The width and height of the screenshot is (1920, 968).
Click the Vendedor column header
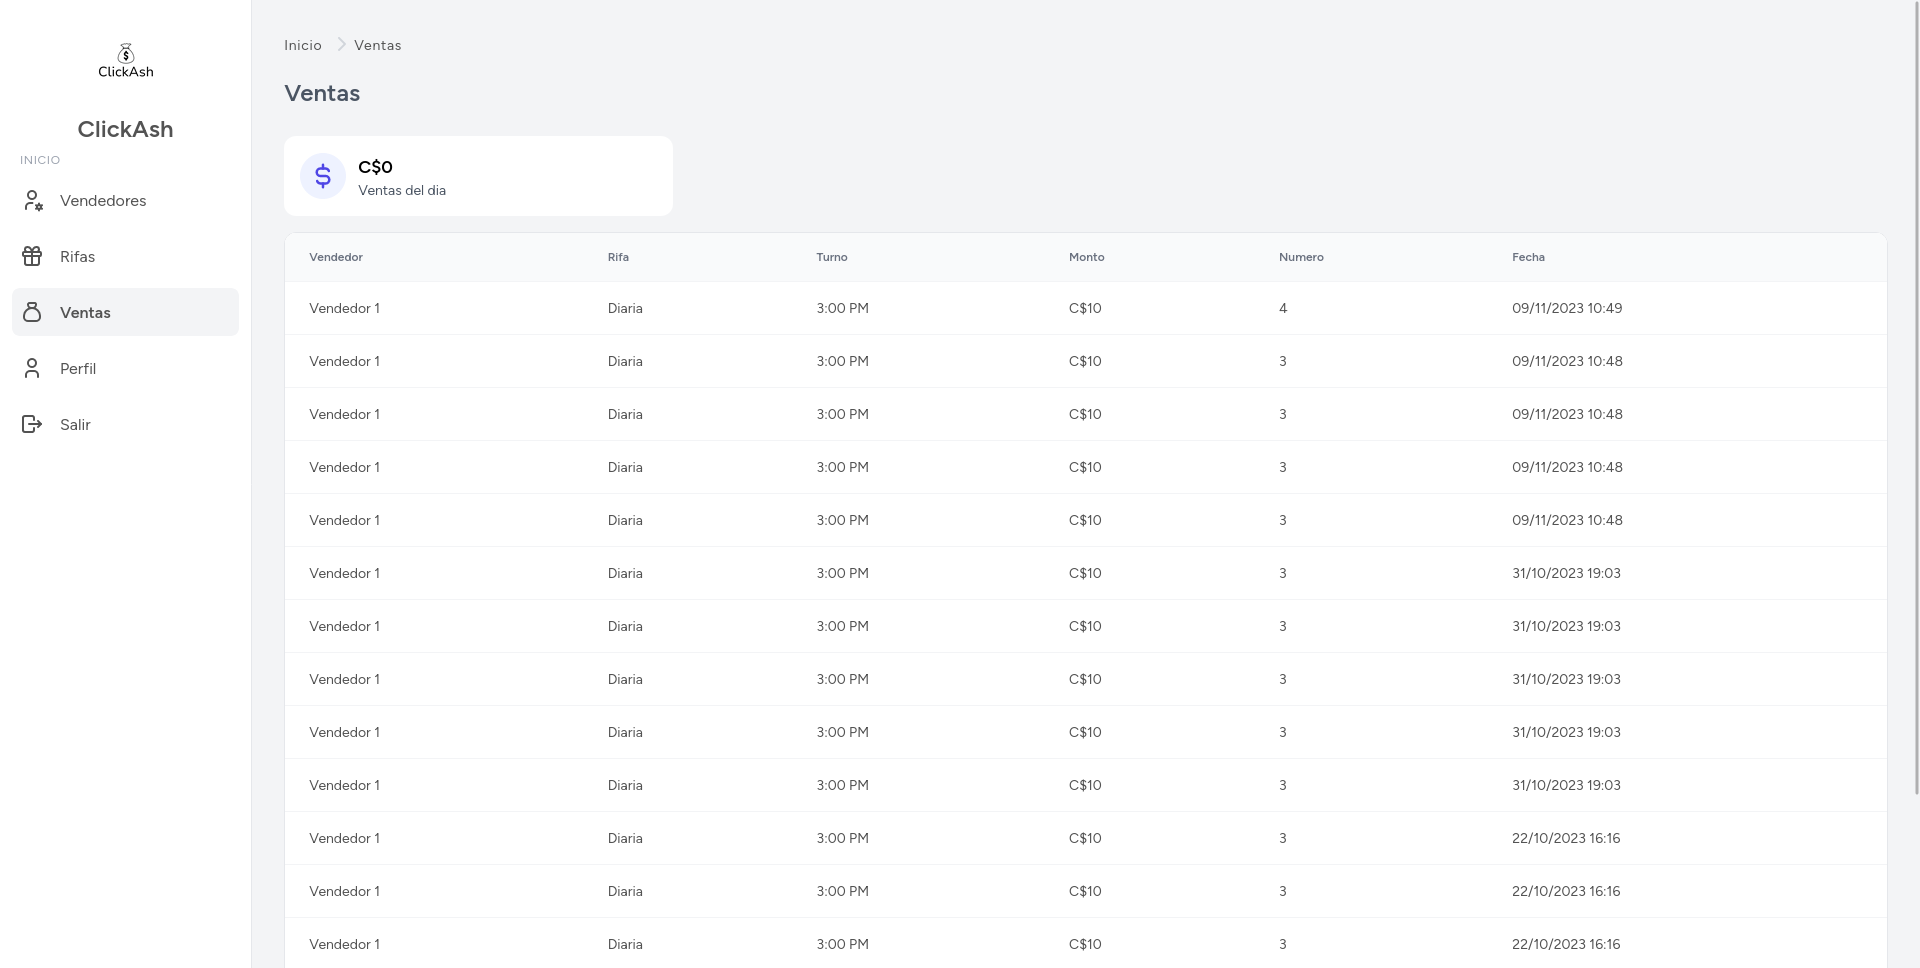336,257
